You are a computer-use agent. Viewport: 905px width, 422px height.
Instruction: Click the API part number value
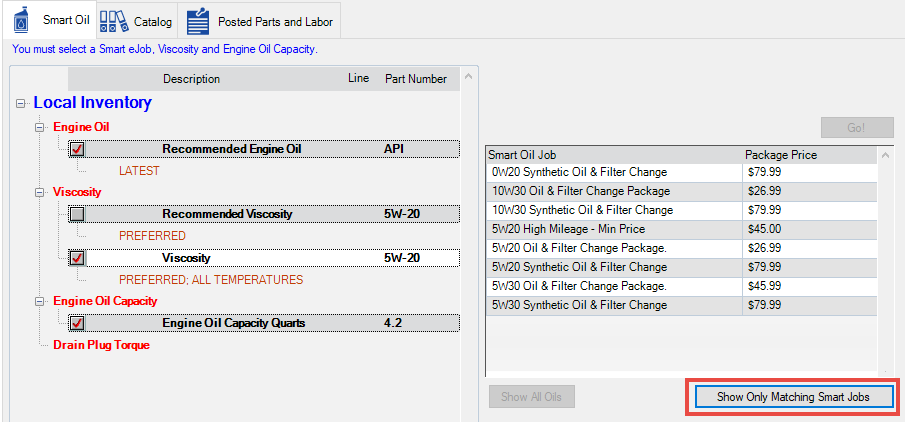394,149
